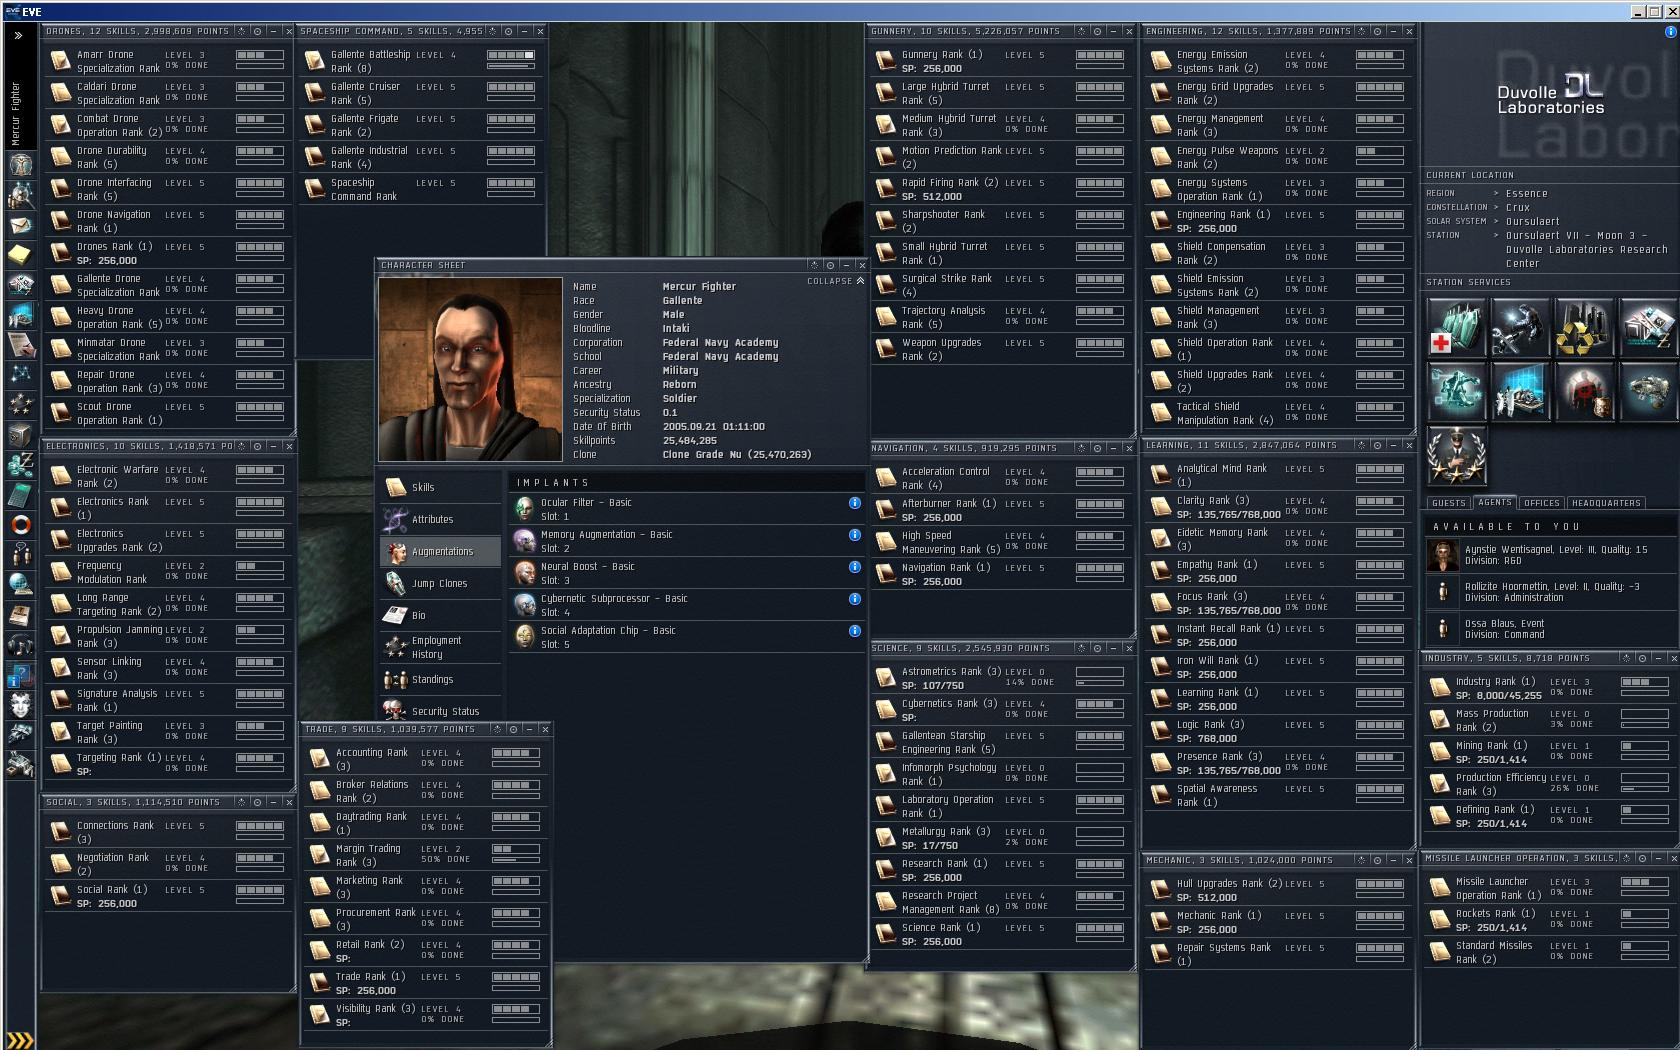Open the repair shop station service
Screen dimensions: 1680x1050
1520,329
